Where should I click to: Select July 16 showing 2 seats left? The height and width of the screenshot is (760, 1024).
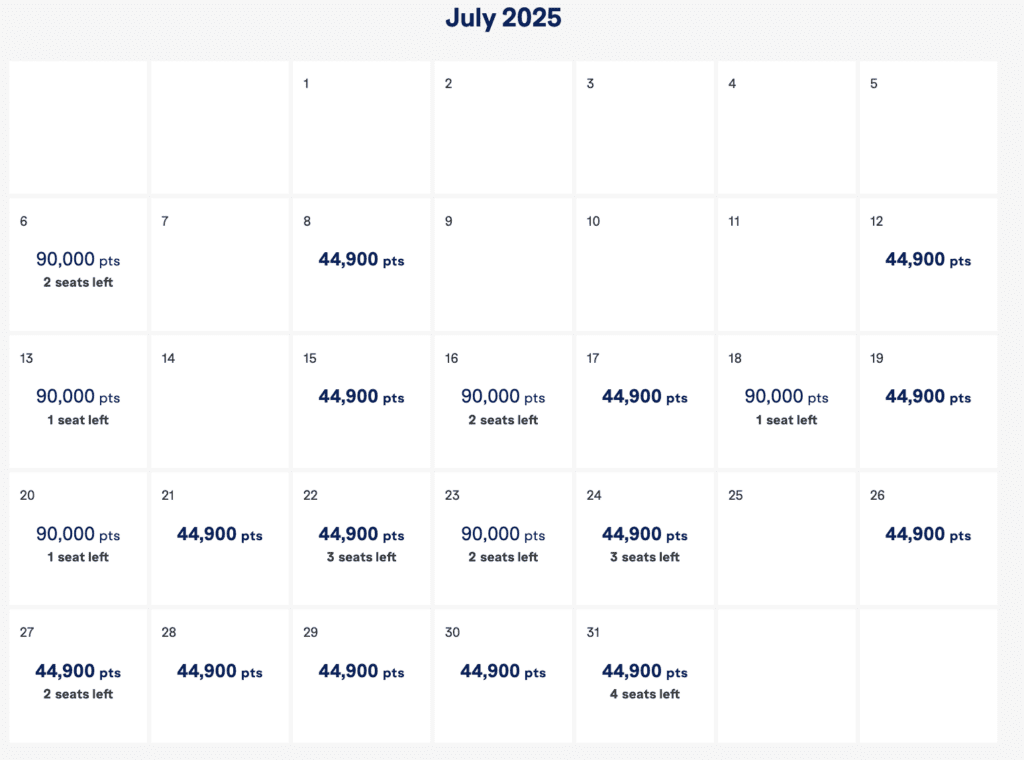tap(502, 400)
